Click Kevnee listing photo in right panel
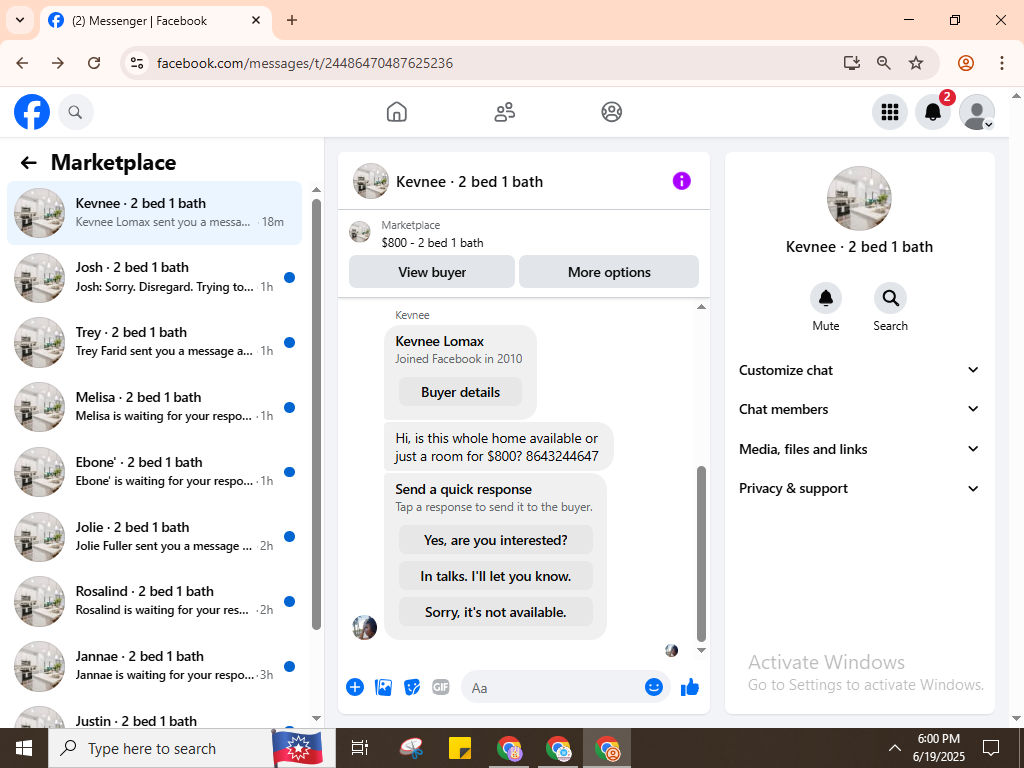The width and height of the screenshot is (1024, 768). pos(859,199)
